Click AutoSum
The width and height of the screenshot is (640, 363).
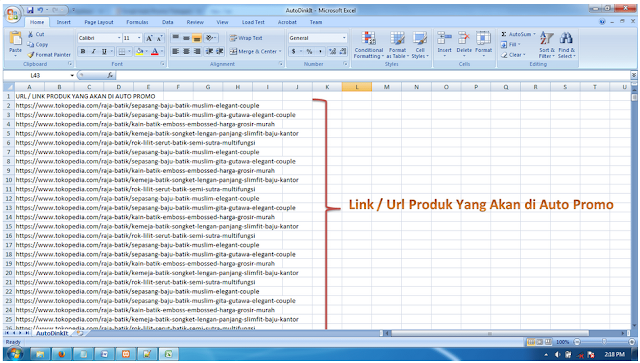[x=518, y=34]
